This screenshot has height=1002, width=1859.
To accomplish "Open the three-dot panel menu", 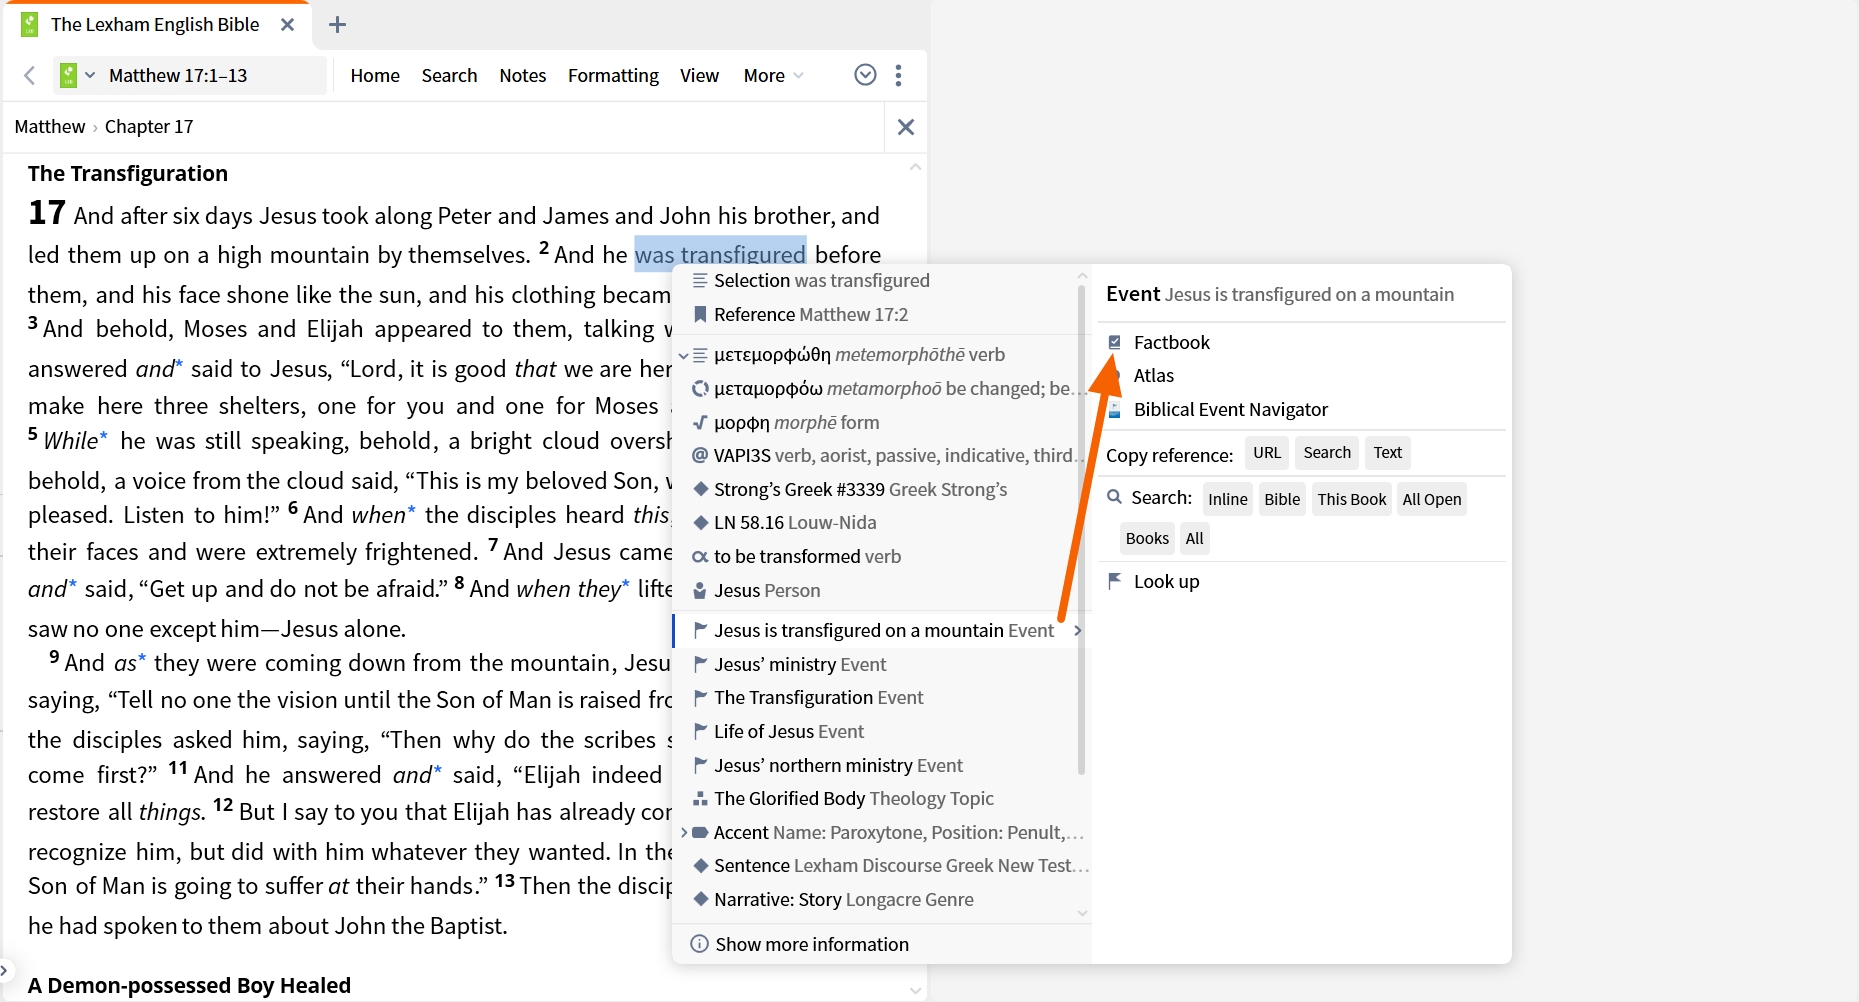I will (x=898, y=75).
